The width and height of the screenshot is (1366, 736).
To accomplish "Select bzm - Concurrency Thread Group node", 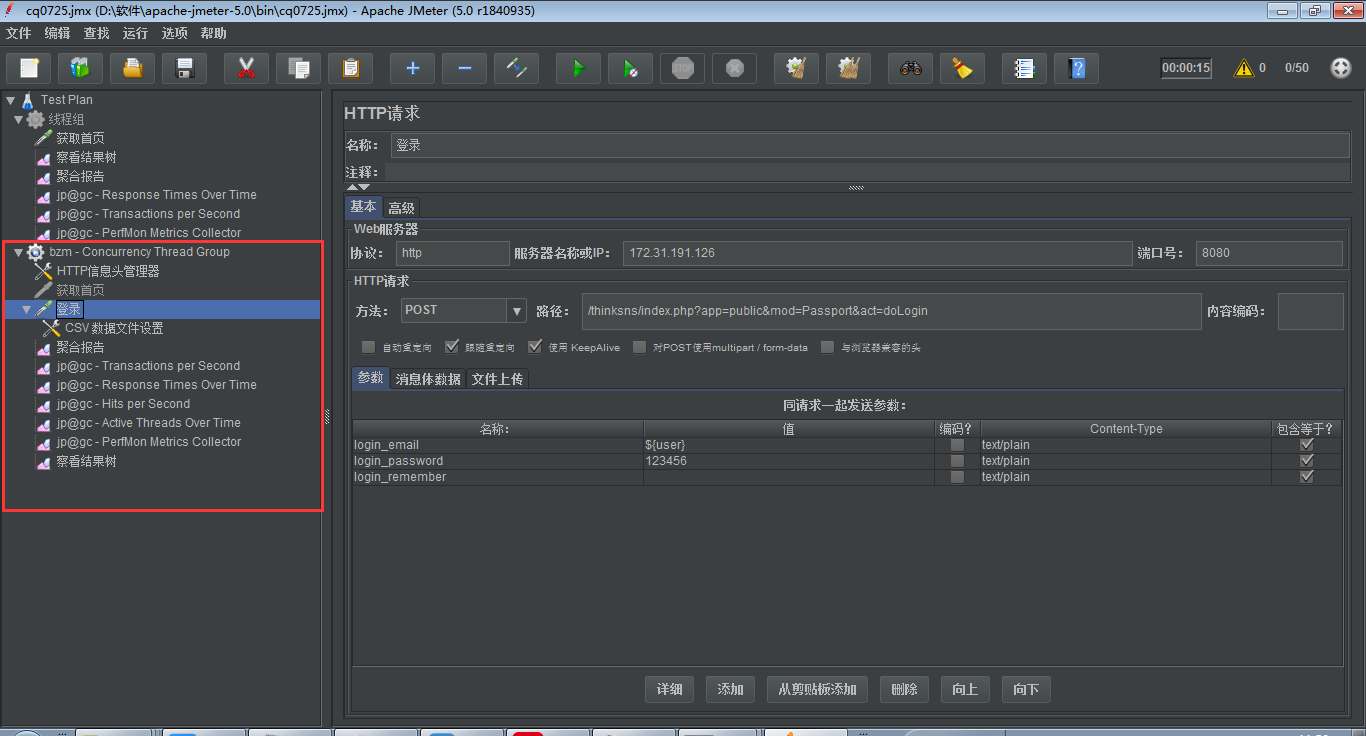I will tap(139, 252).
